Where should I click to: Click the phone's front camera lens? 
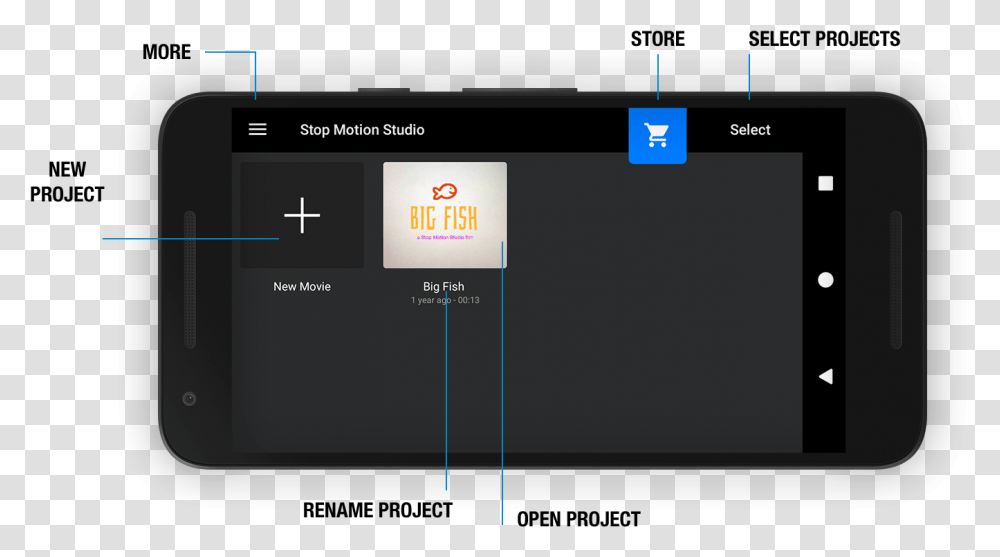pos(189,399)
